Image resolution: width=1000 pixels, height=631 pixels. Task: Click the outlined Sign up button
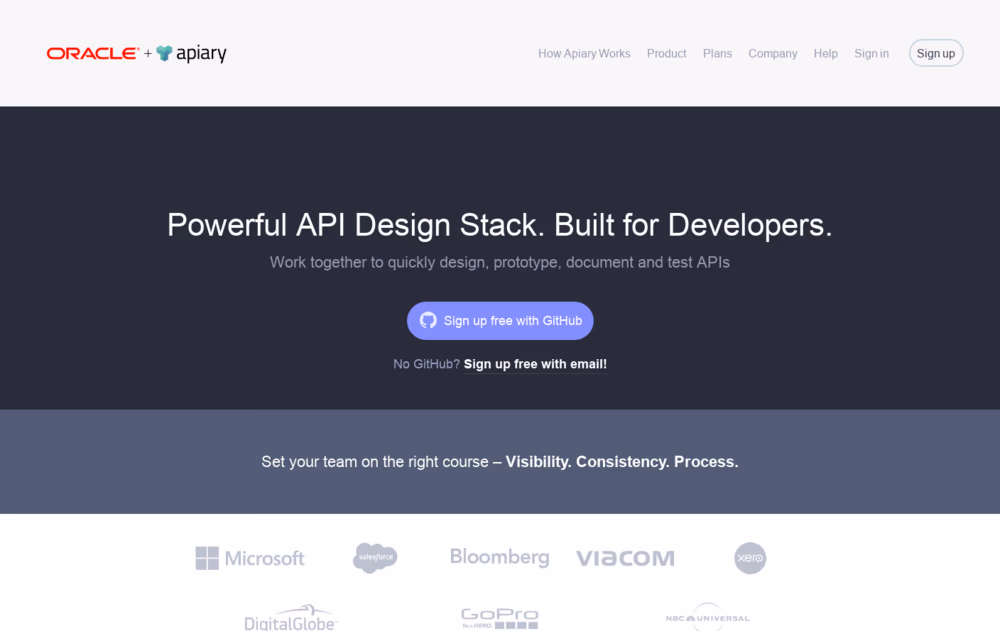point(936,54)
